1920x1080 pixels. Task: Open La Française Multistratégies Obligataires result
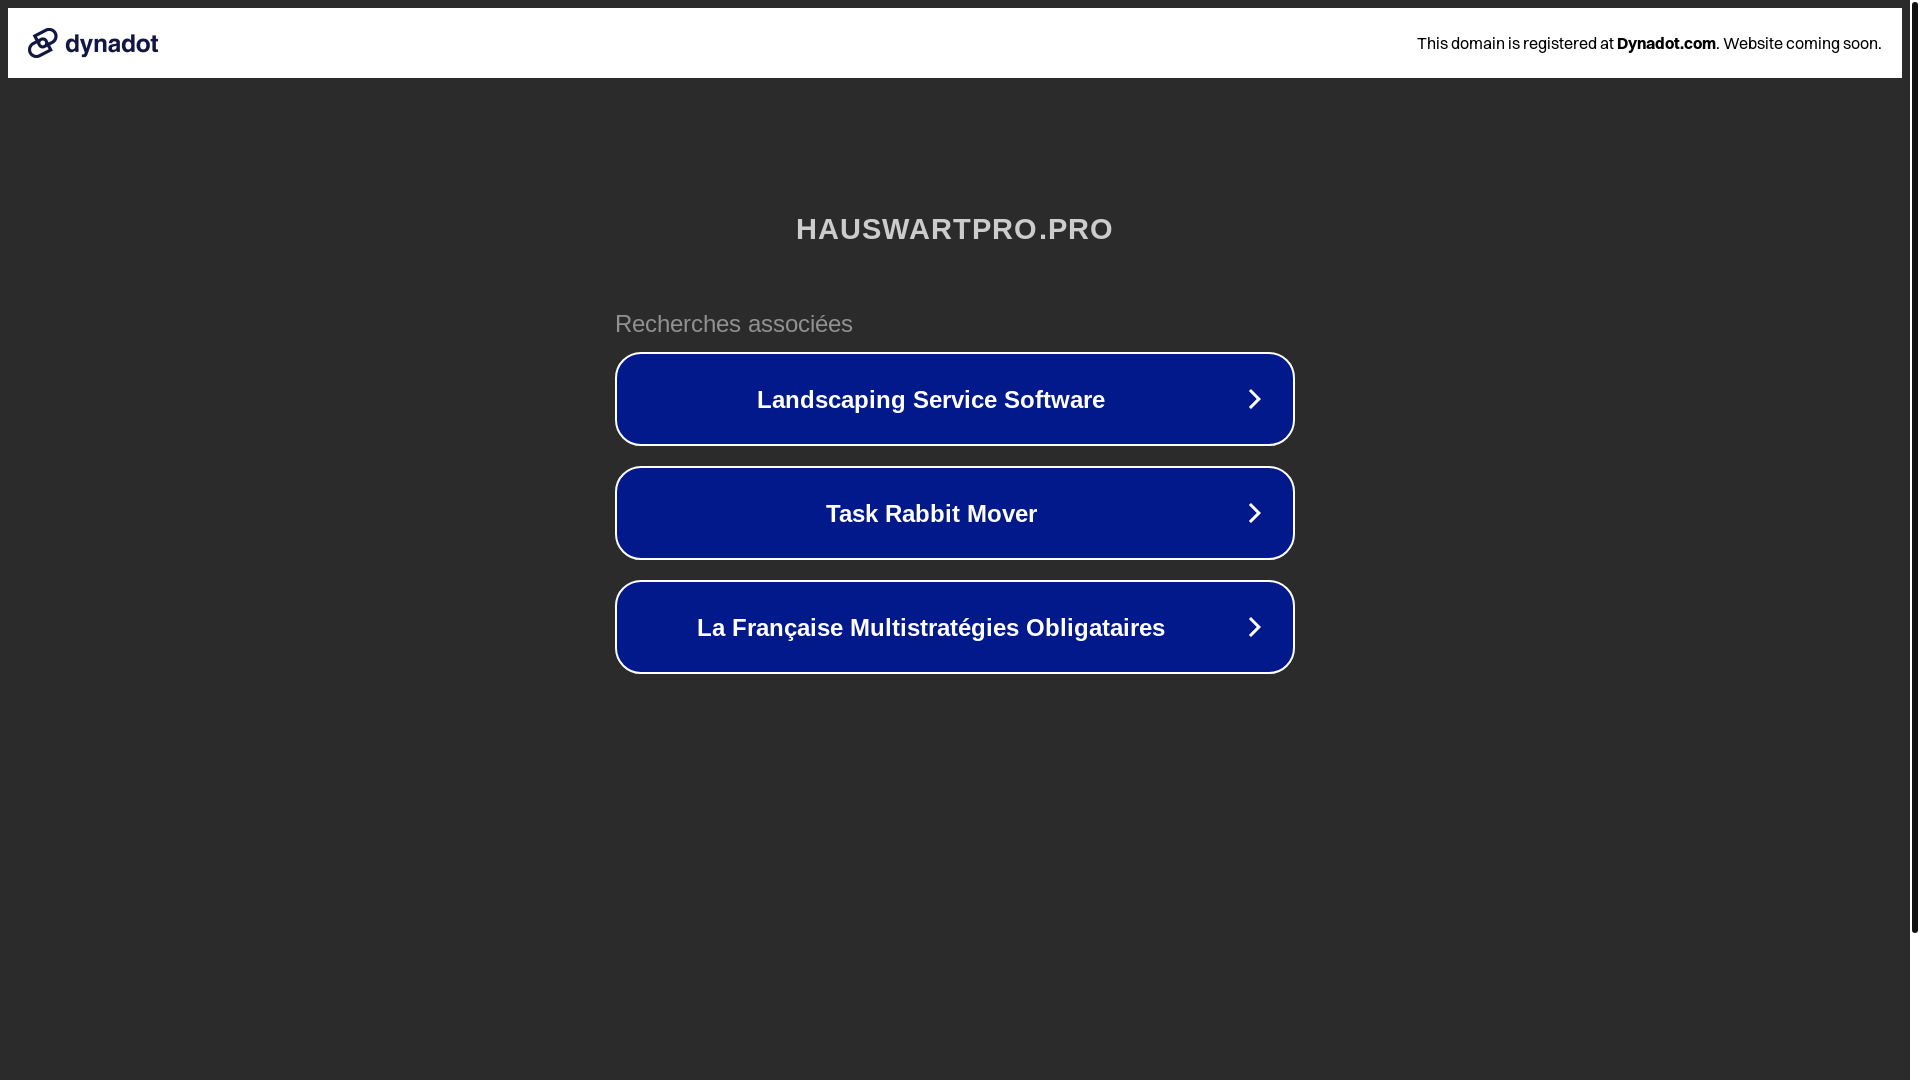coord(955,627)
